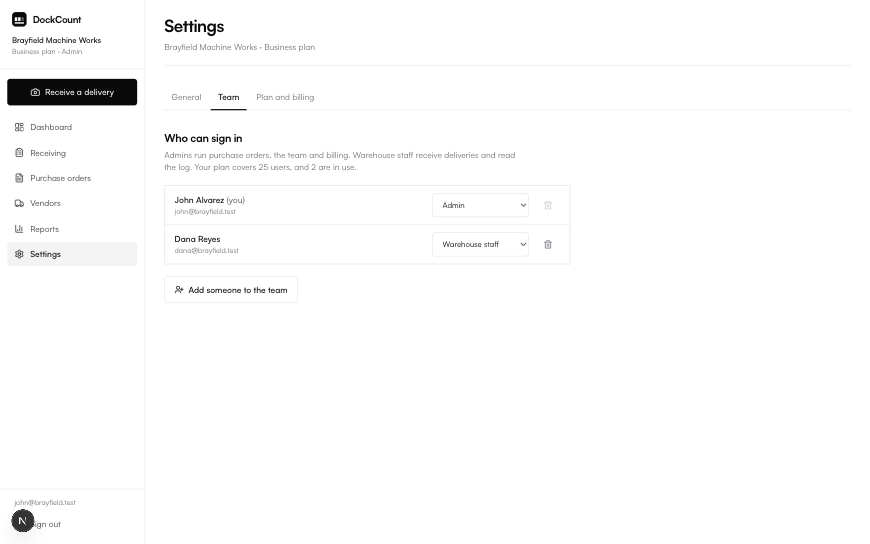870x544 pixels.
Task: Click the dana@brayfield.test email
Action: pos(206,251)
